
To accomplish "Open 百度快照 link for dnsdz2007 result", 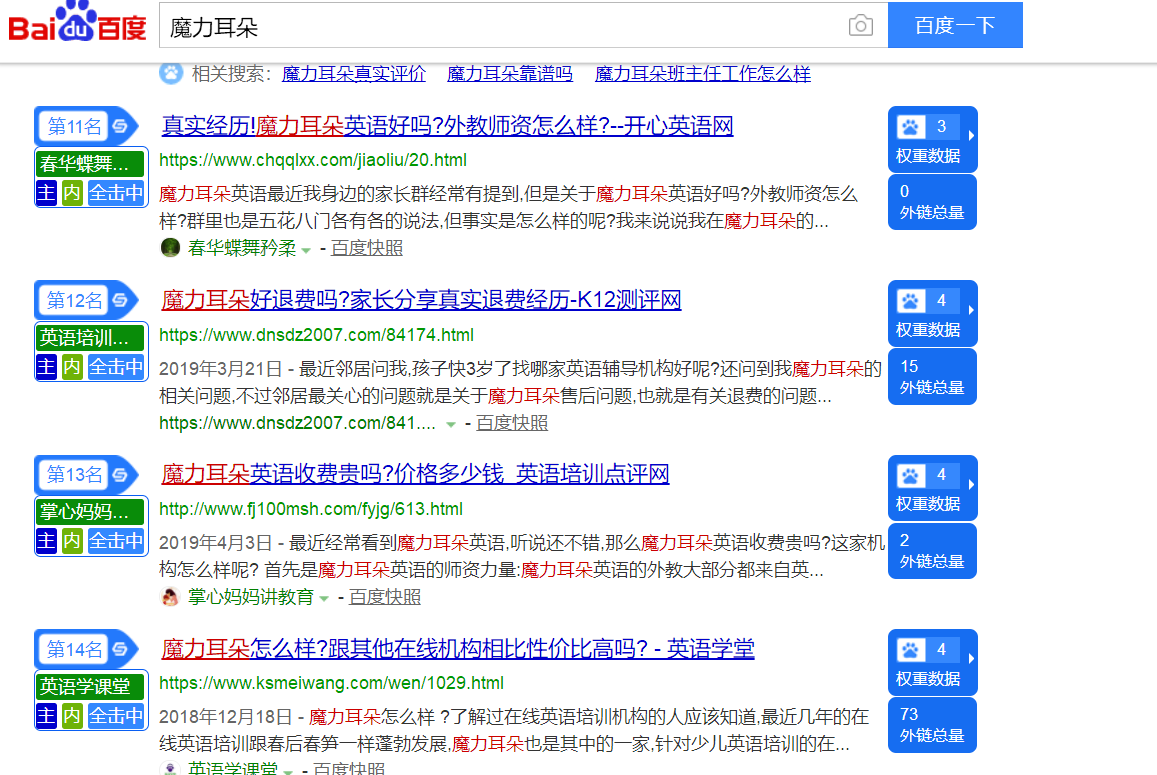I will [x=512, y=423].
